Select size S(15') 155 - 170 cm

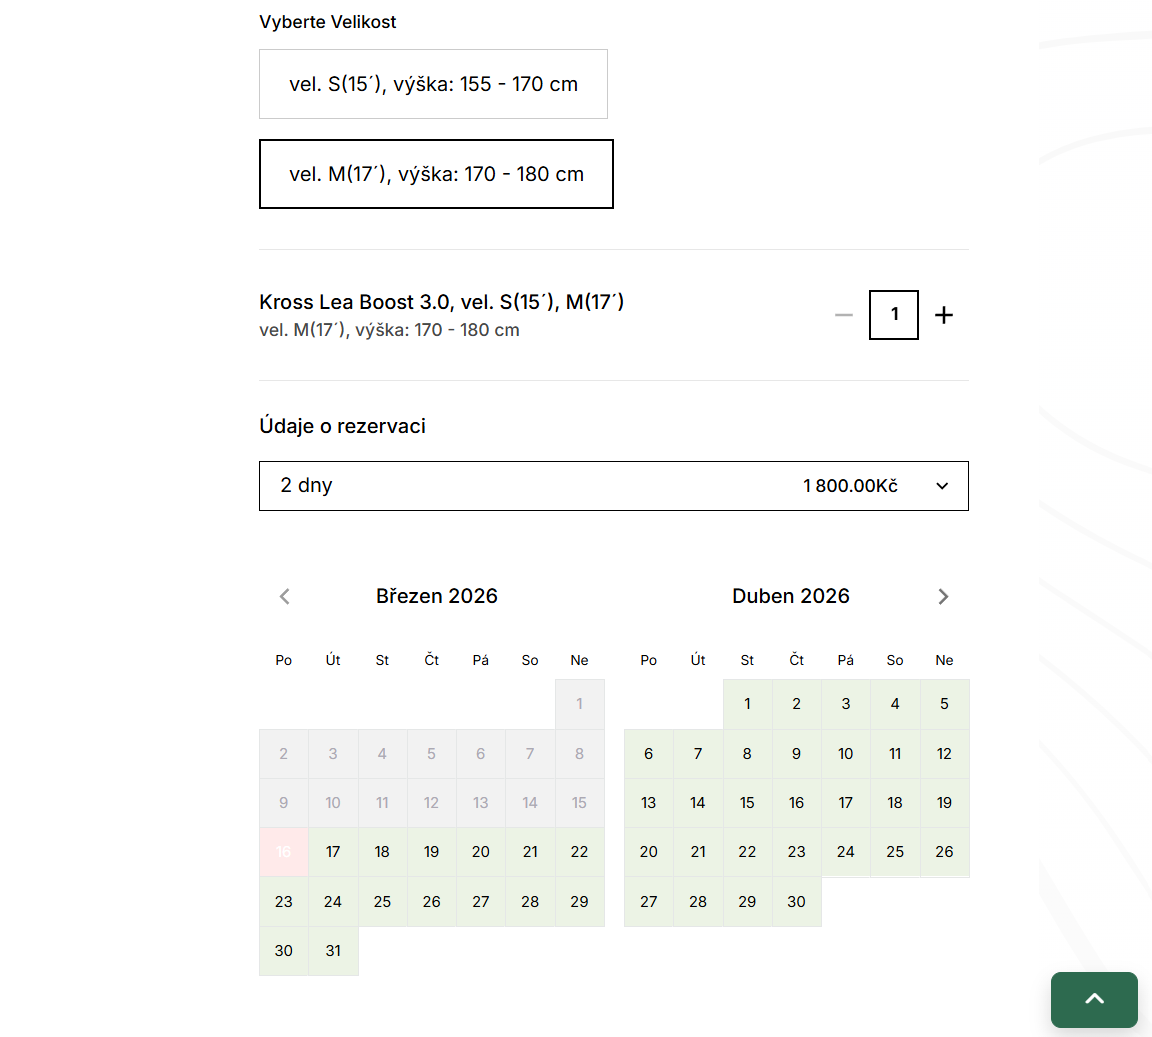[x=433, y=84]
